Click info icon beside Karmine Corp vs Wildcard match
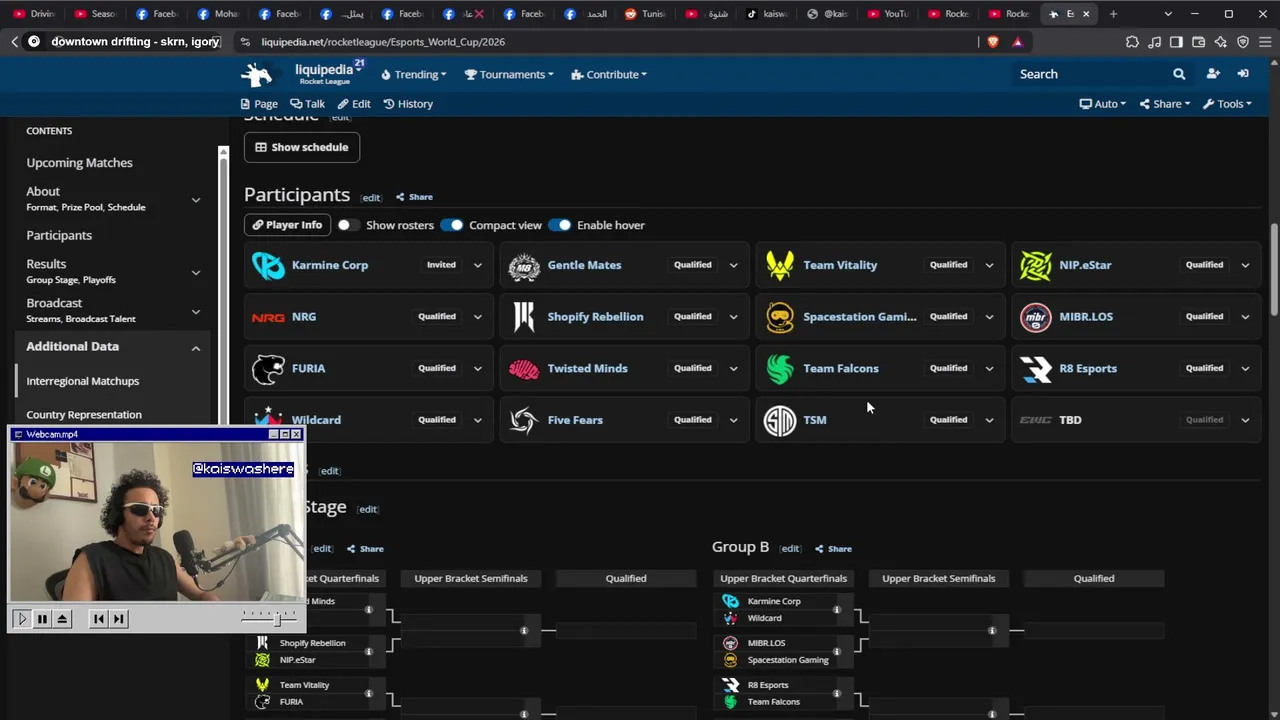 click(837, 609)
